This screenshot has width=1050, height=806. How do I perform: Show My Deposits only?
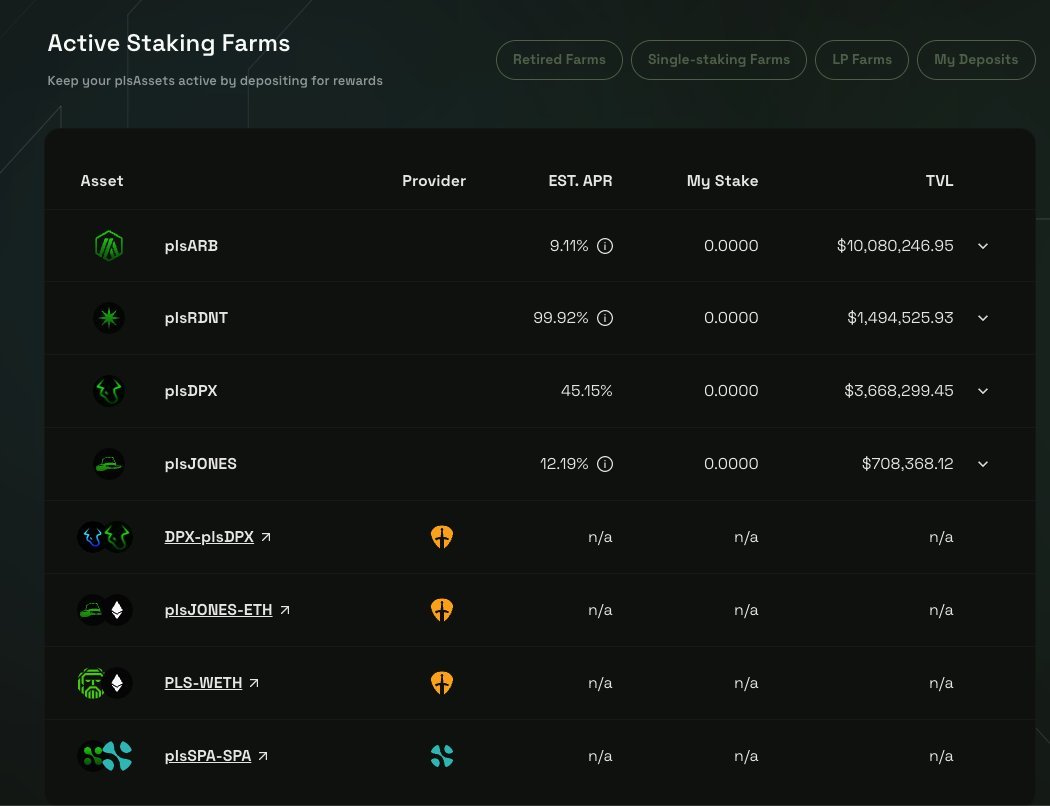tap(976, 60)
